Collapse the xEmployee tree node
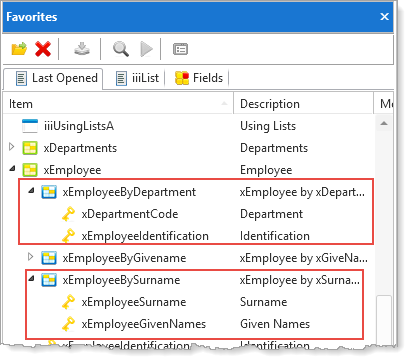The width and height of the screenshot is (410, 362). (12, 169)
